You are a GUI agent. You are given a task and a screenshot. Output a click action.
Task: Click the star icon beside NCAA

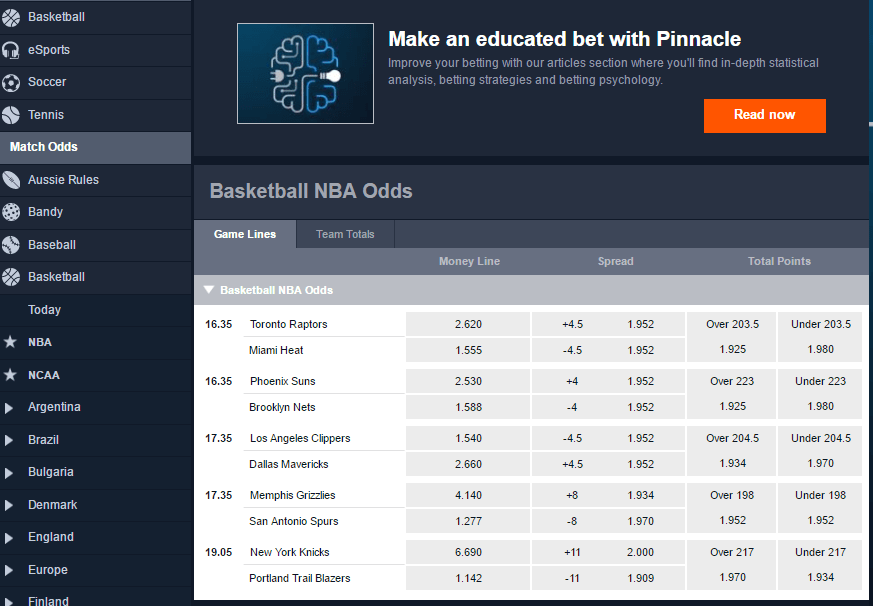(x=10, y=375)
